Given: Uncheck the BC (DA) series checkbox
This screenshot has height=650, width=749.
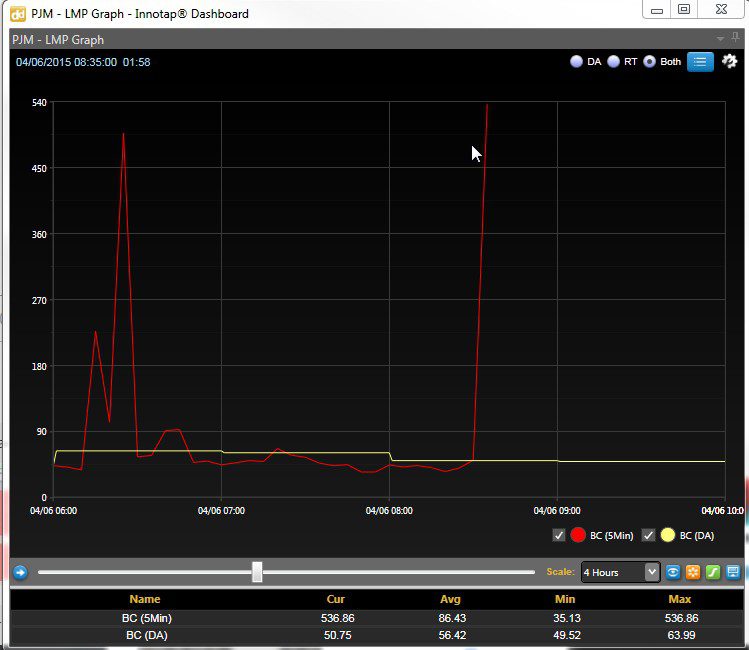Looking at the screenshot, I should click(x=648, y=535).
